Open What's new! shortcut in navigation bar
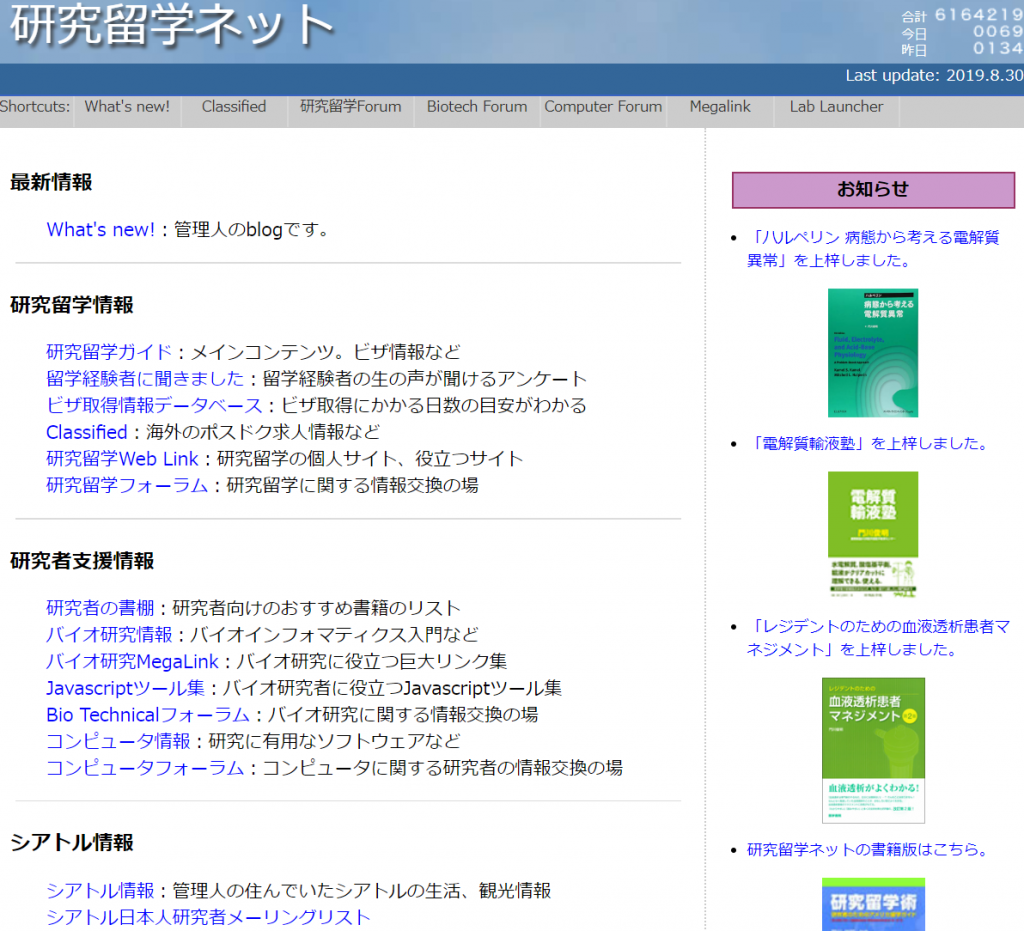Viewport: 1024px width, 931px height. point(127,107)
